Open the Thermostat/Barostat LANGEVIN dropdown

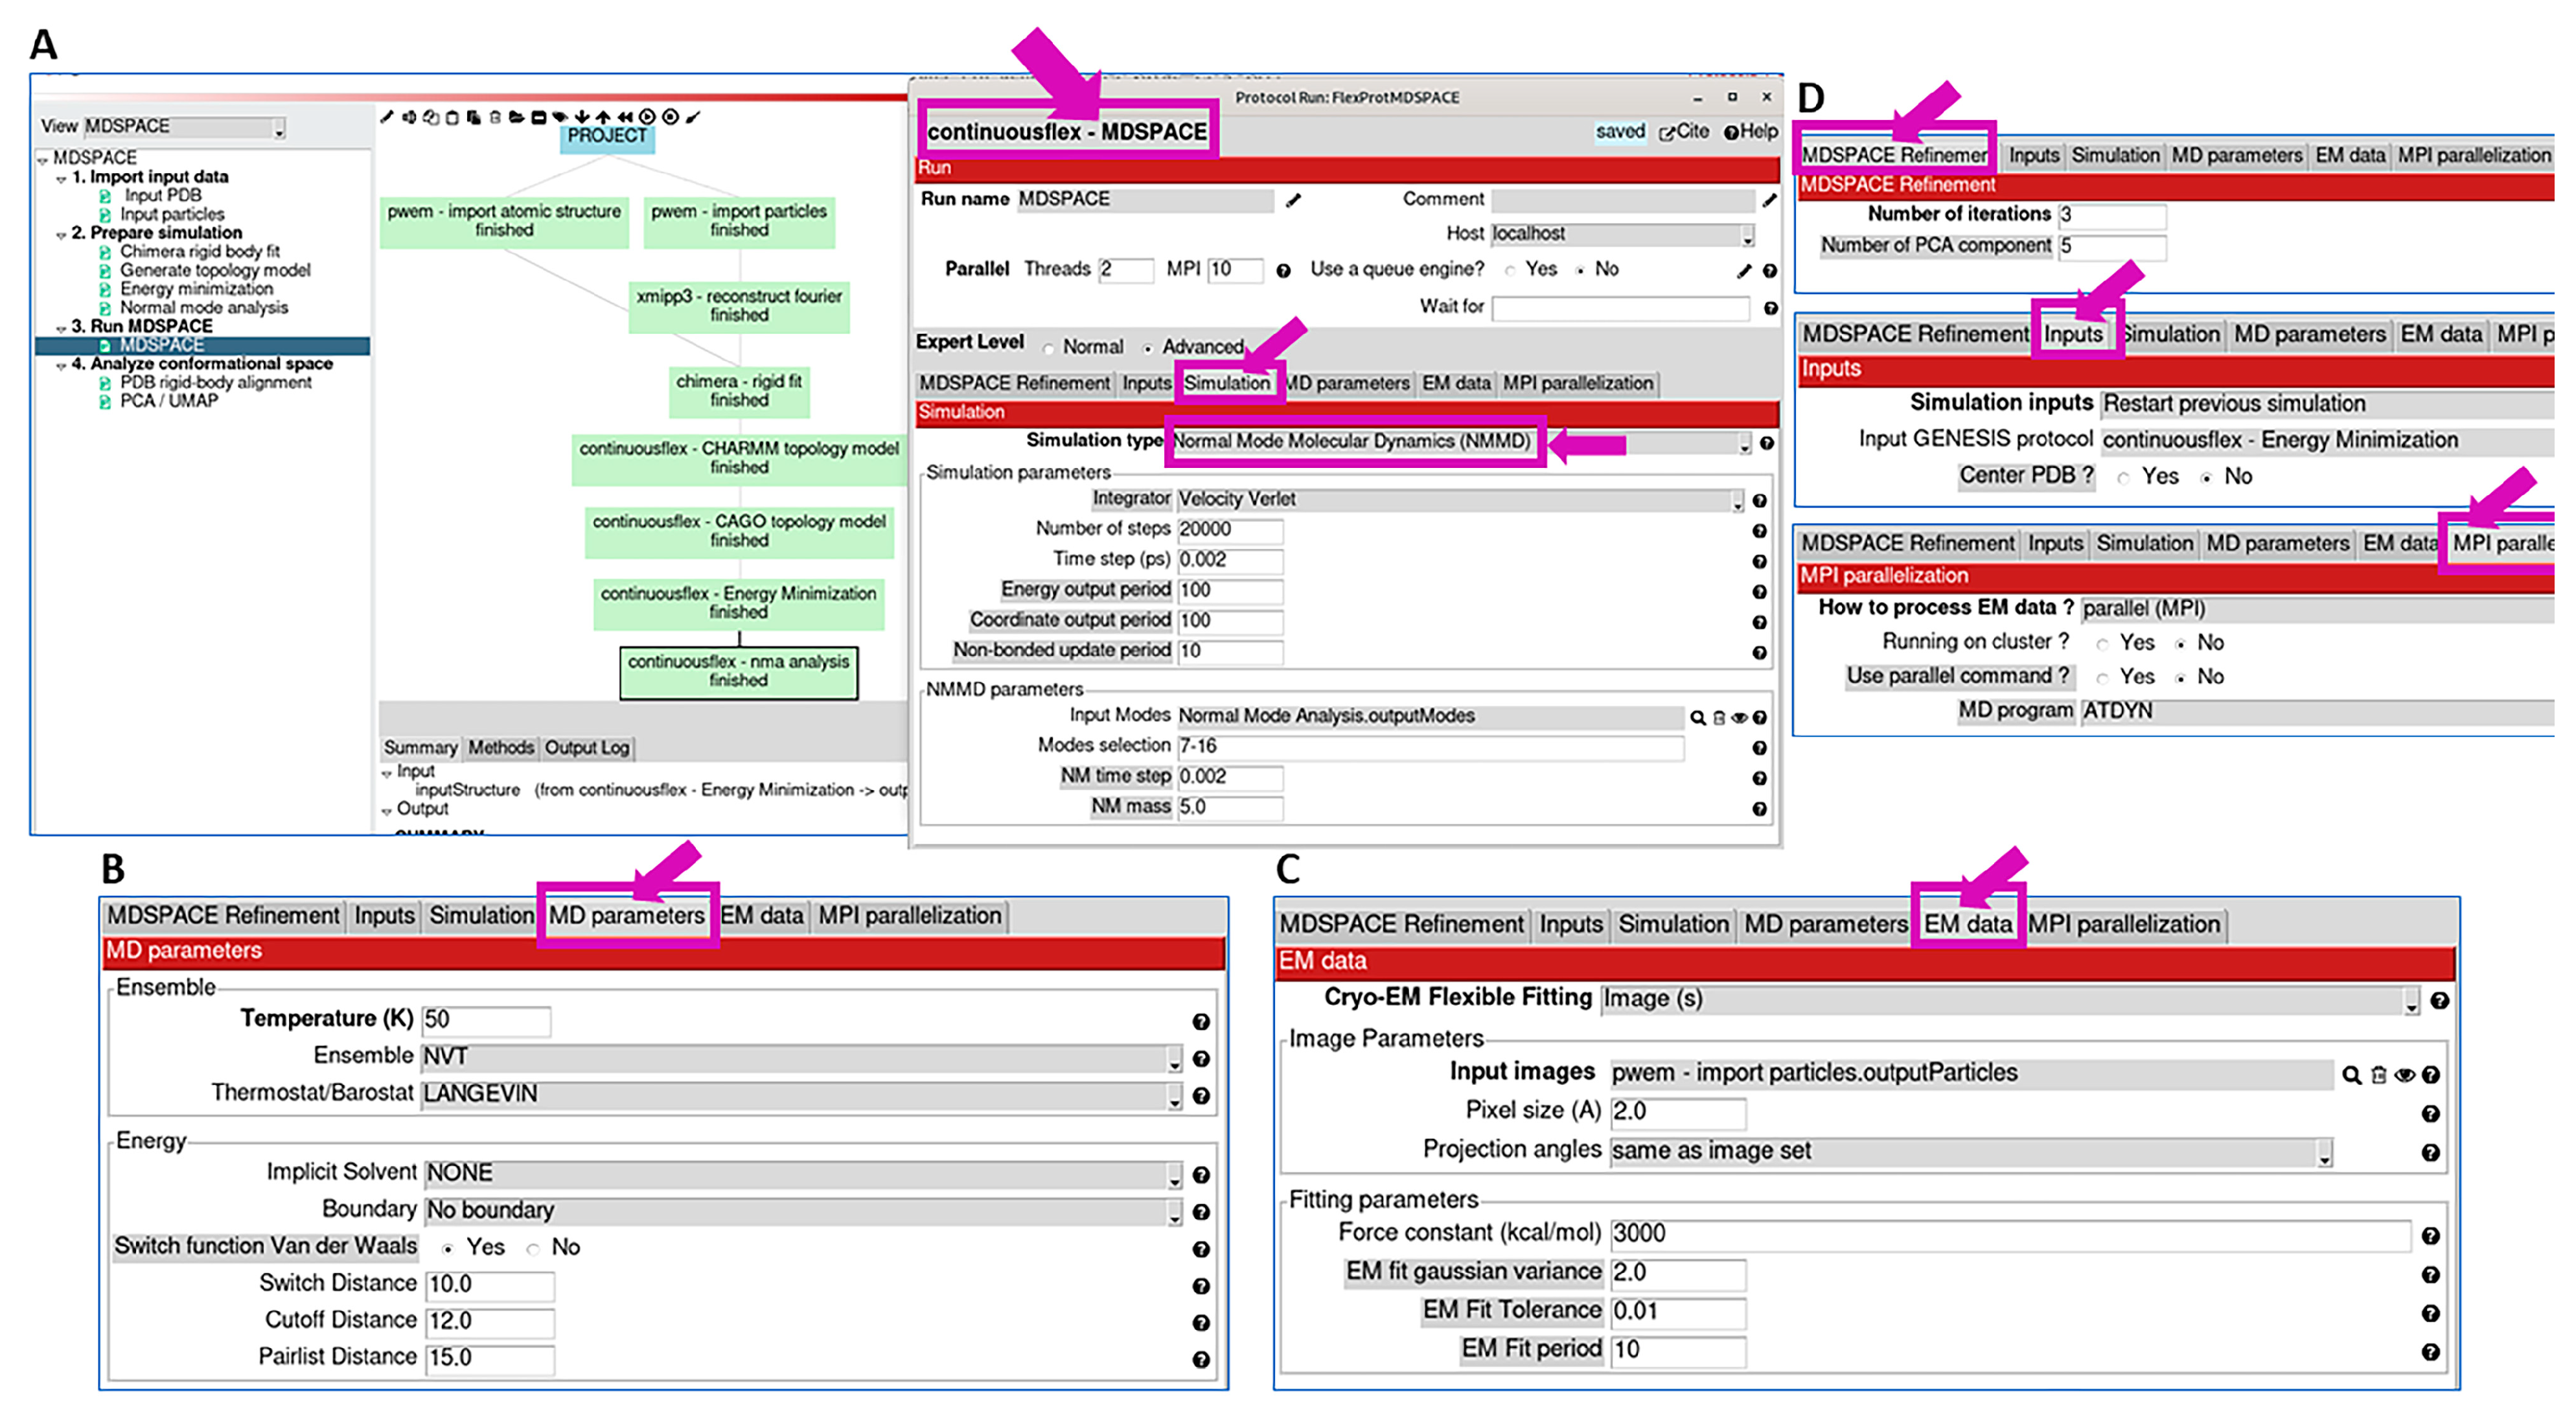tap(1174, 1096)
